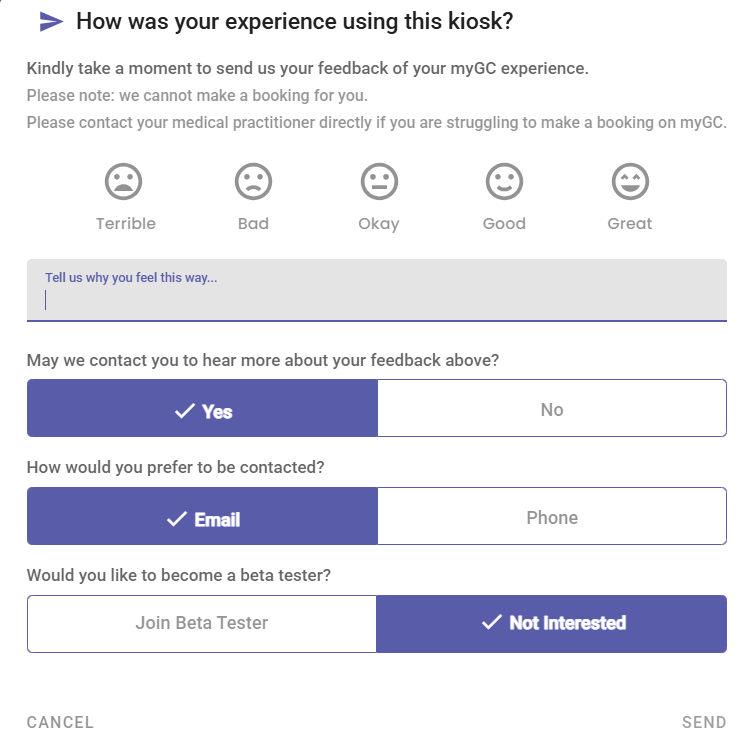Select the Good smiley face icon

[x=505, y=181]
